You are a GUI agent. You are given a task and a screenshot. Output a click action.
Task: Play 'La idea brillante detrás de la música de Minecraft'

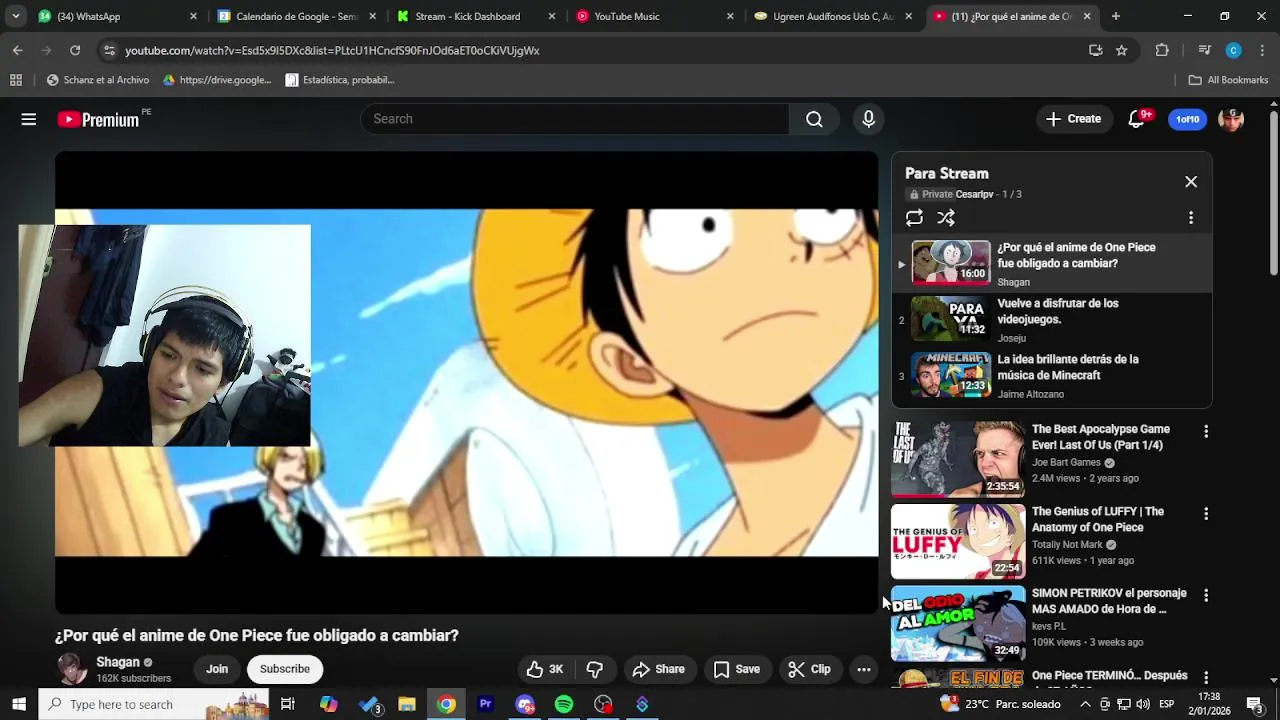(x=1052, y=376)
